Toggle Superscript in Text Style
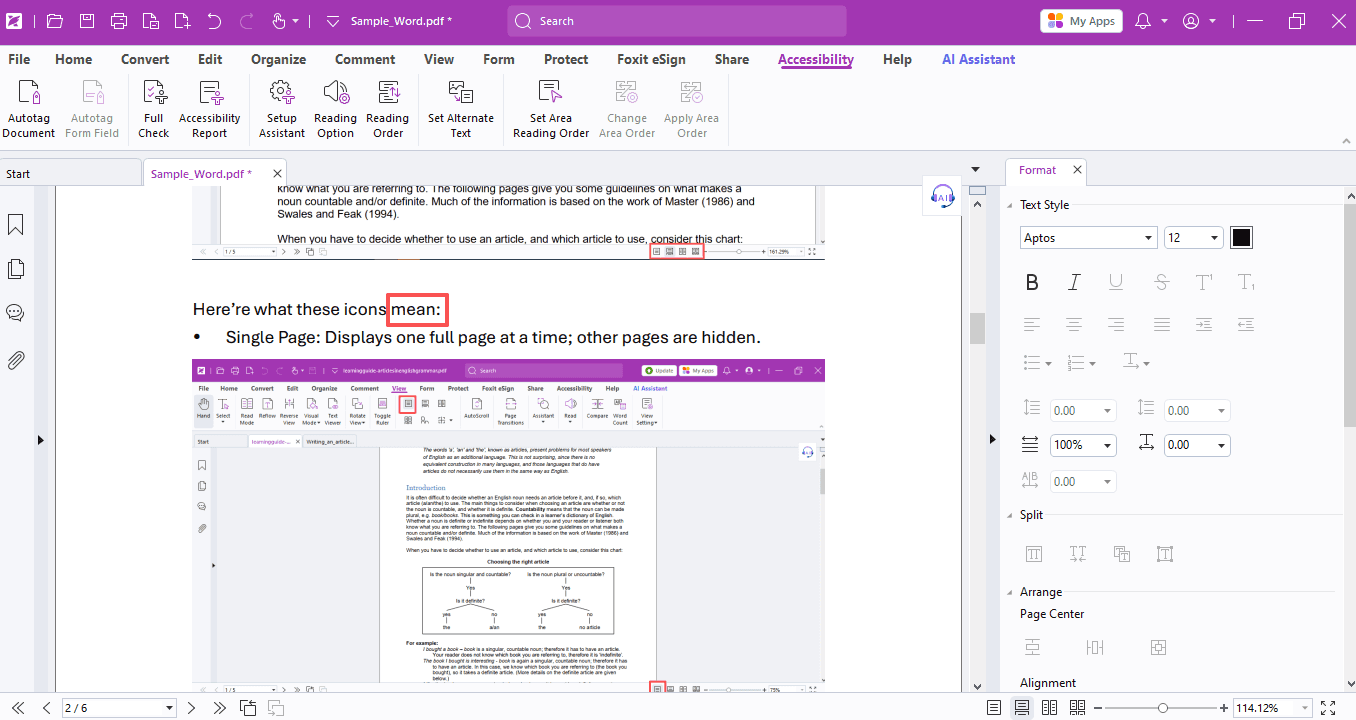Viewport: 1356px width, 720px height. pos(1204,283)
